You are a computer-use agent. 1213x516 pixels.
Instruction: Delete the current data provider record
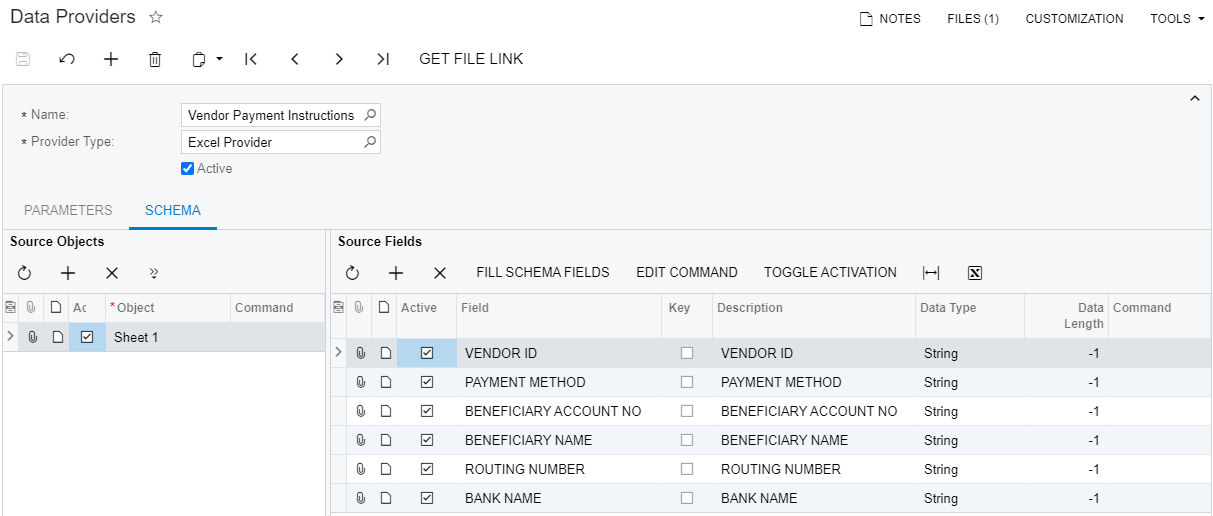(x=155, y=59)
